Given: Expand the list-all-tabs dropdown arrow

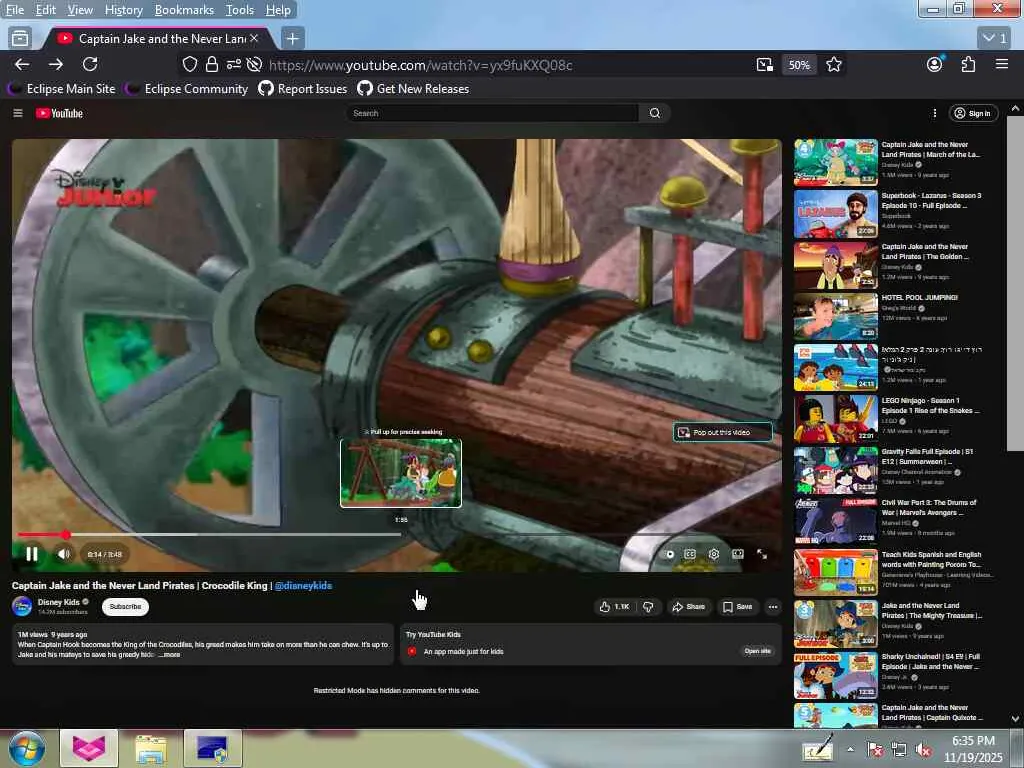Looking at the screenshot, I should click(995, 39).
